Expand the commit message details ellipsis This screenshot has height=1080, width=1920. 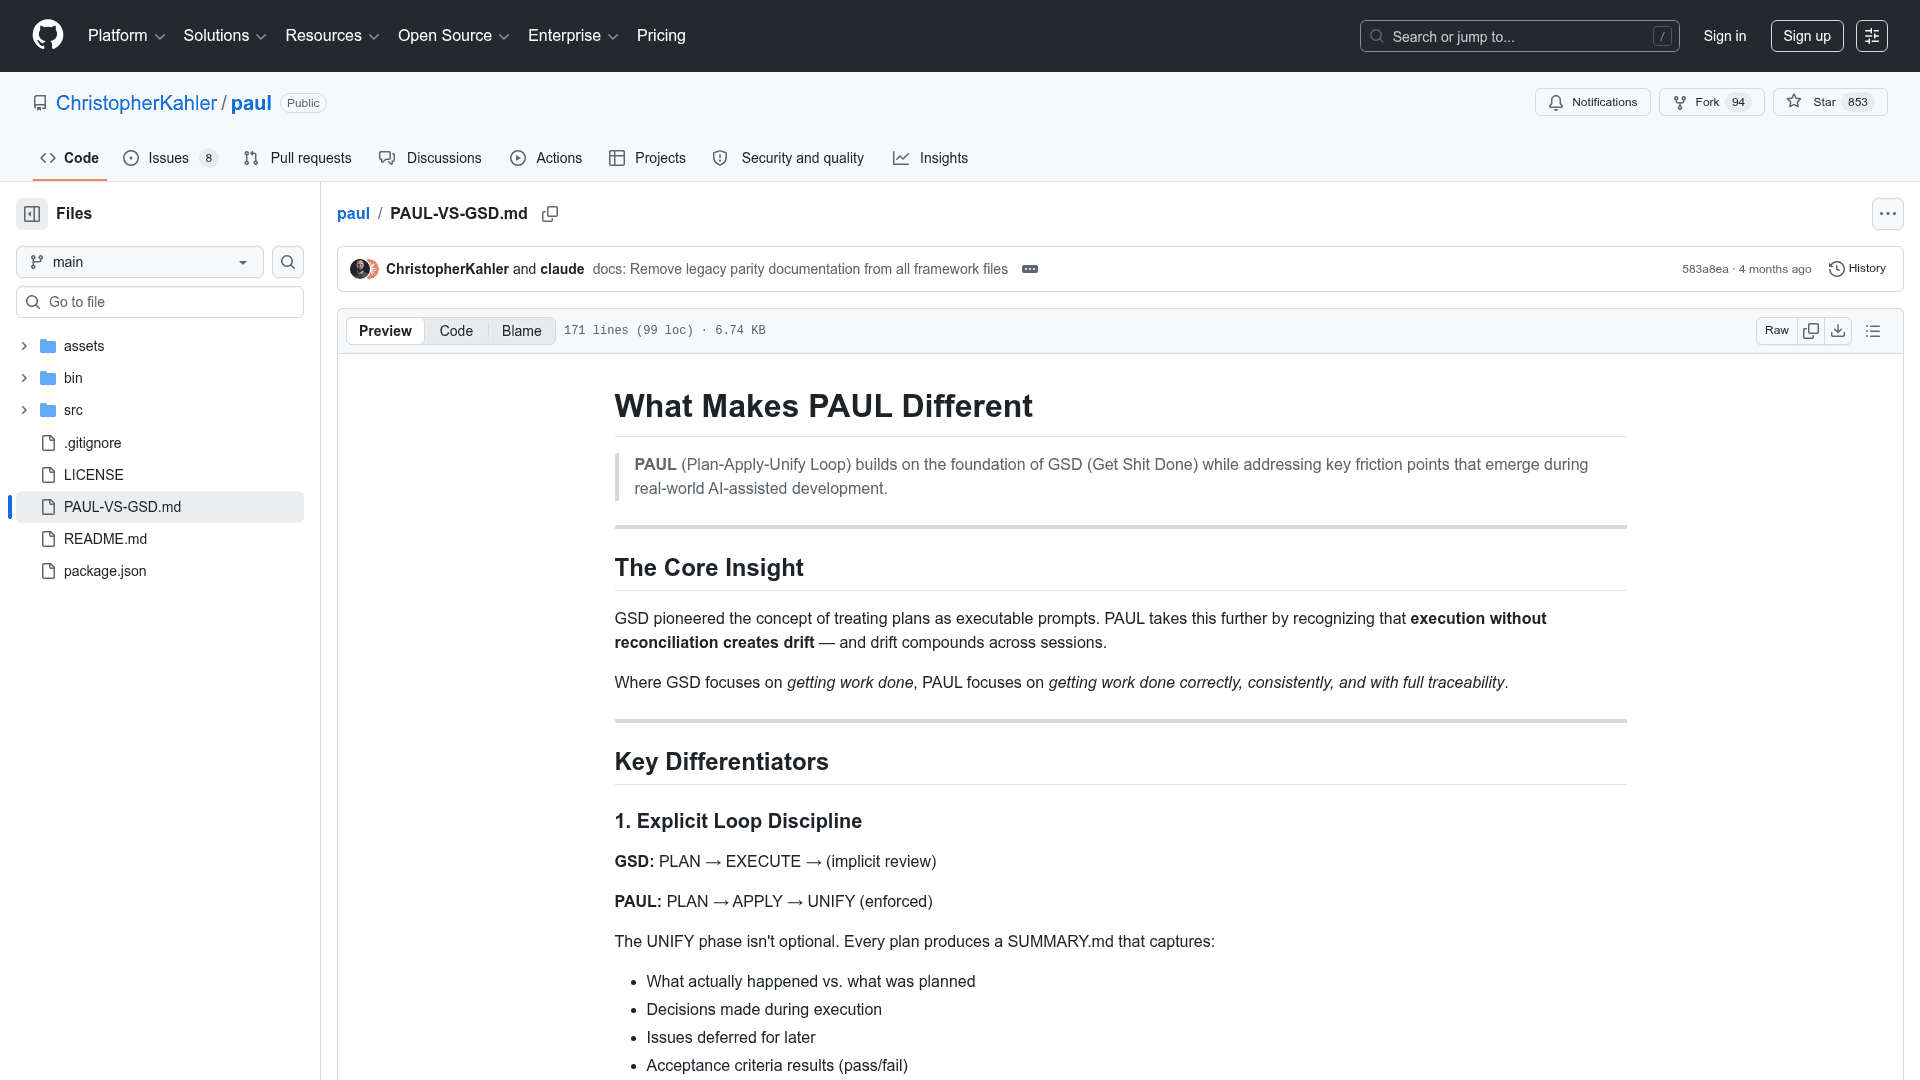point(1030,269)
